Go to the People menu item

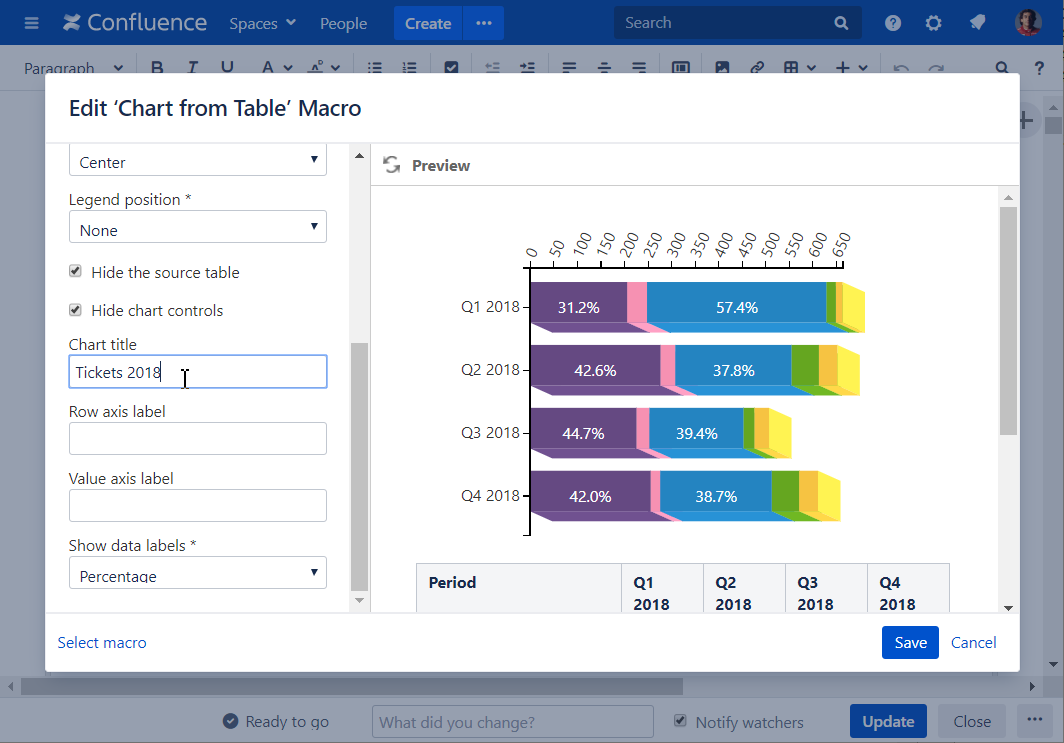click(x=343, y=23)
